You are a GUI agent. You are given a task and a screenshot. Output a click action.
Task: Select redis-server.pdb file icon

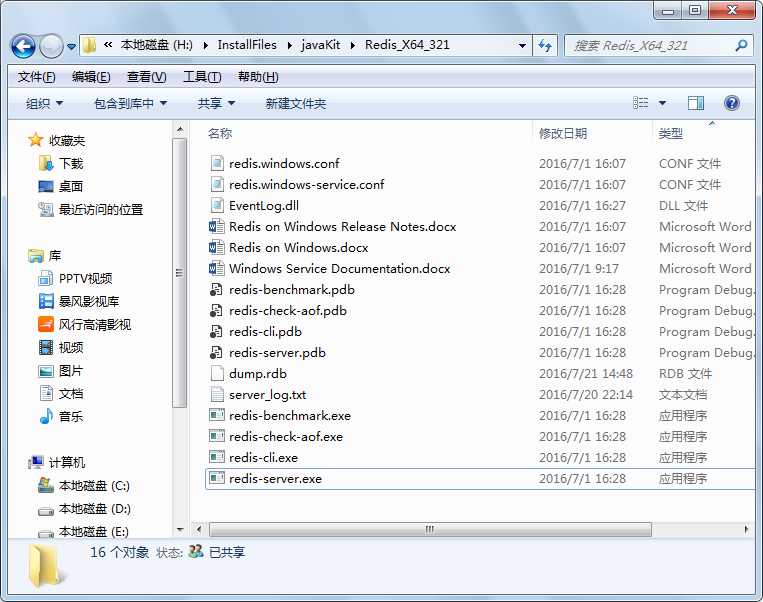point(217,352)
